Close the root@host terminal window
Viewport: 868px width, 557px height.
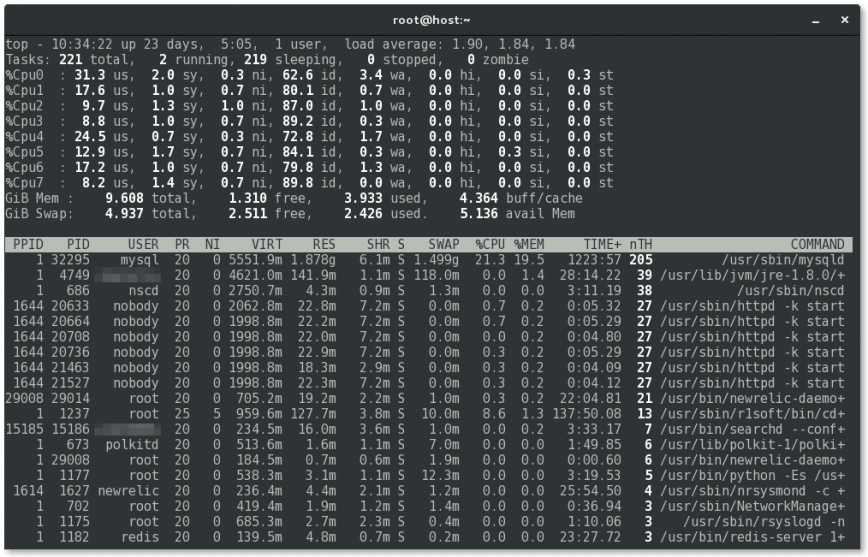[x=845, y=20]
